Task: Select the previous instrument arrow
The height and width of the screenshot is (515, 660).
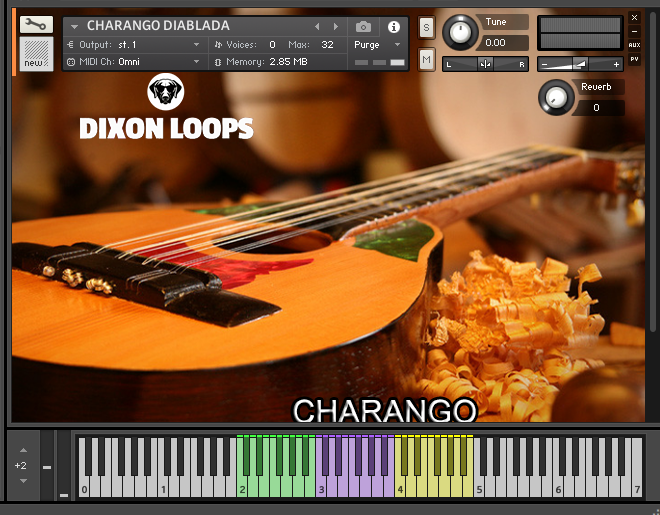Action: click(318, 27)
